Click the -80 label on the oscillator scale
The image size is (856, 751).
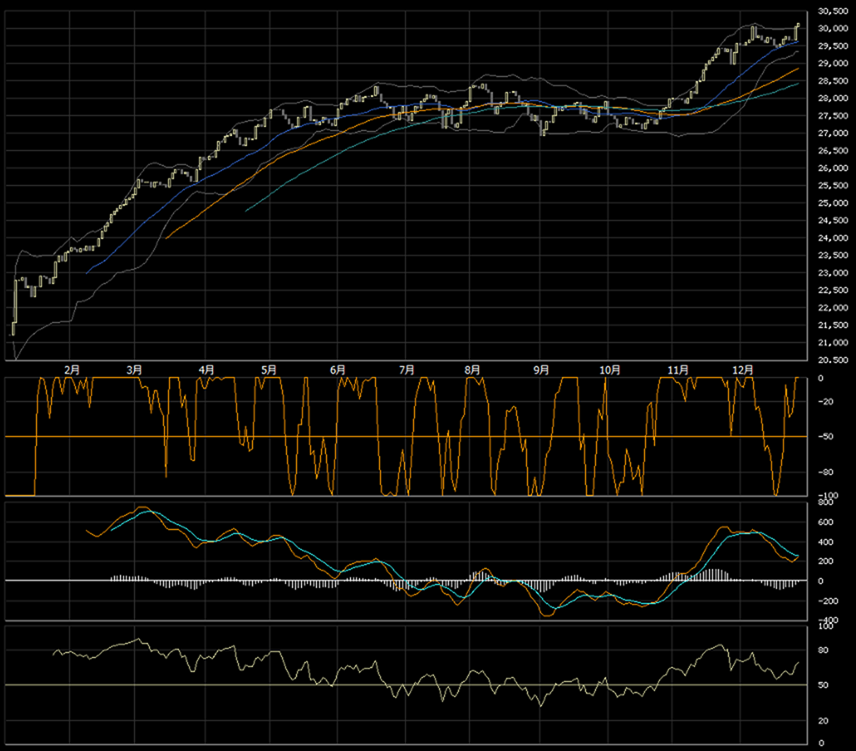pyautogui.click(x=826, y=473)
